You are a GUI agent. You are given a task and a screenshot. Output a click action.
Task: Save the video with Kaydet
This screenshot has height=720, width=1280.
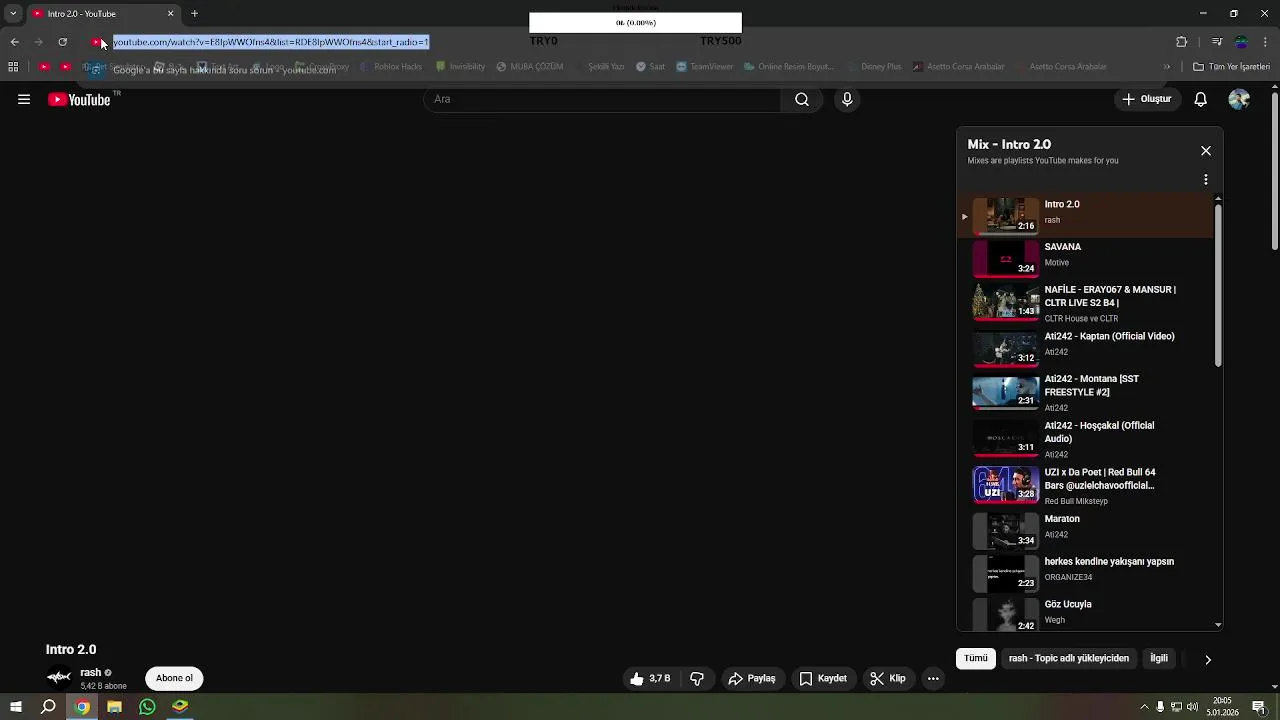[x=823, y=678]
